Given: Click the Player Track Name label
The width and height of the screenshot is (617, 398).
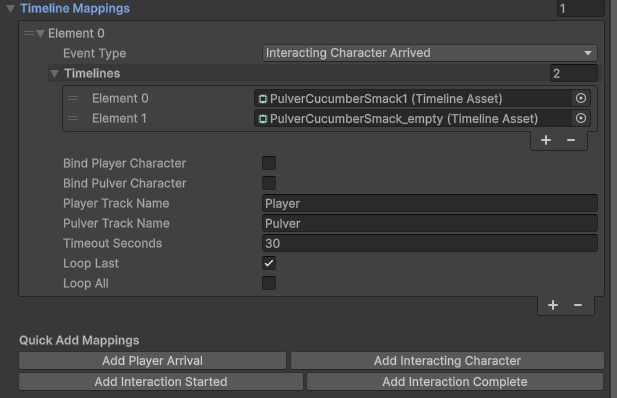Looking at the screenshot, I should 116,204.
